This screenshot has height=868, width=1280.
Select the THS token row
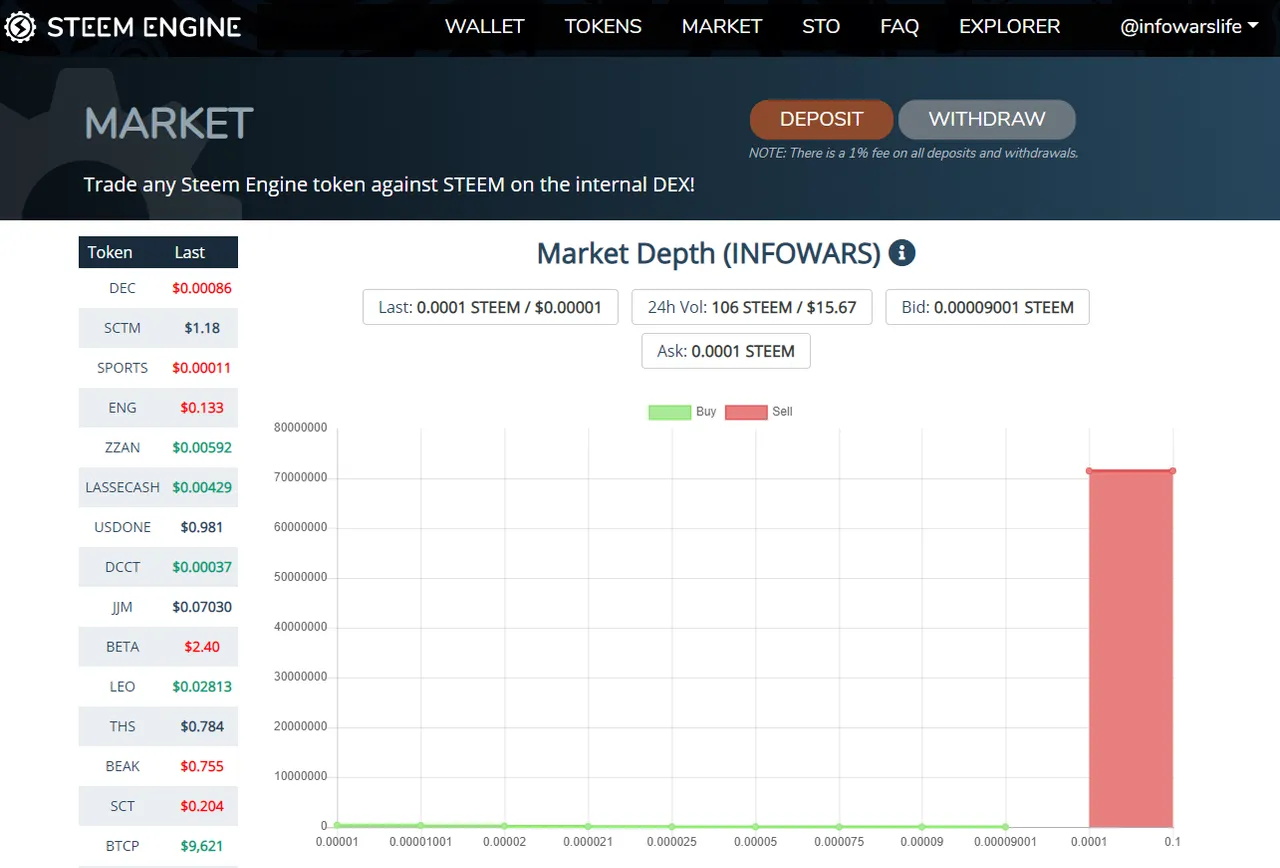tap(158, 727)
